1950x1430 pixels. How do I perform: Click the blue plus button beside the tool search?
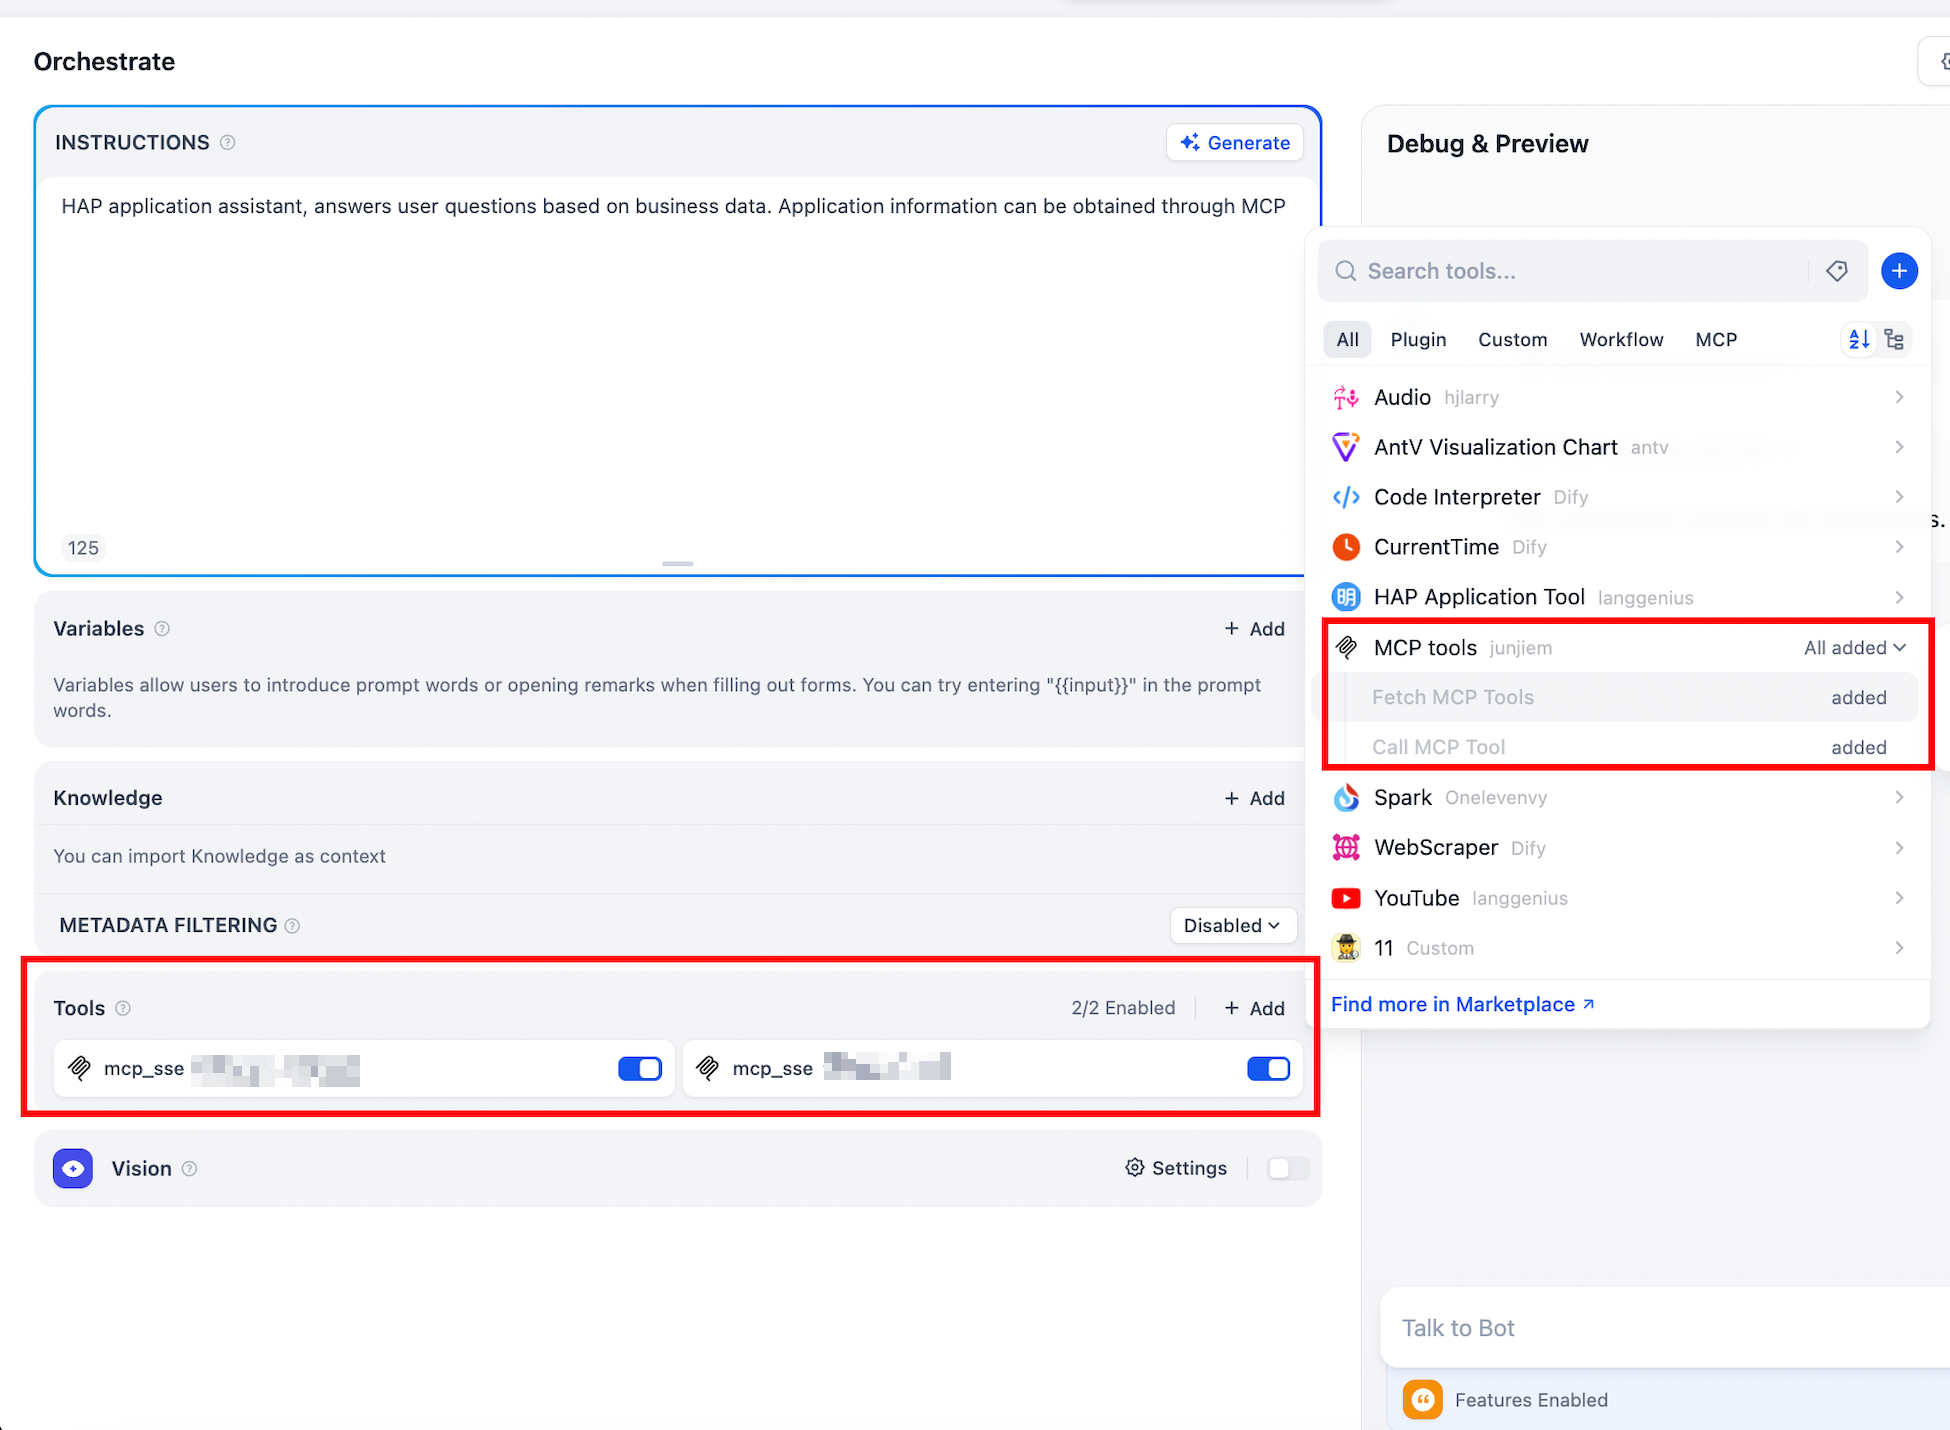click(1898, 271)
